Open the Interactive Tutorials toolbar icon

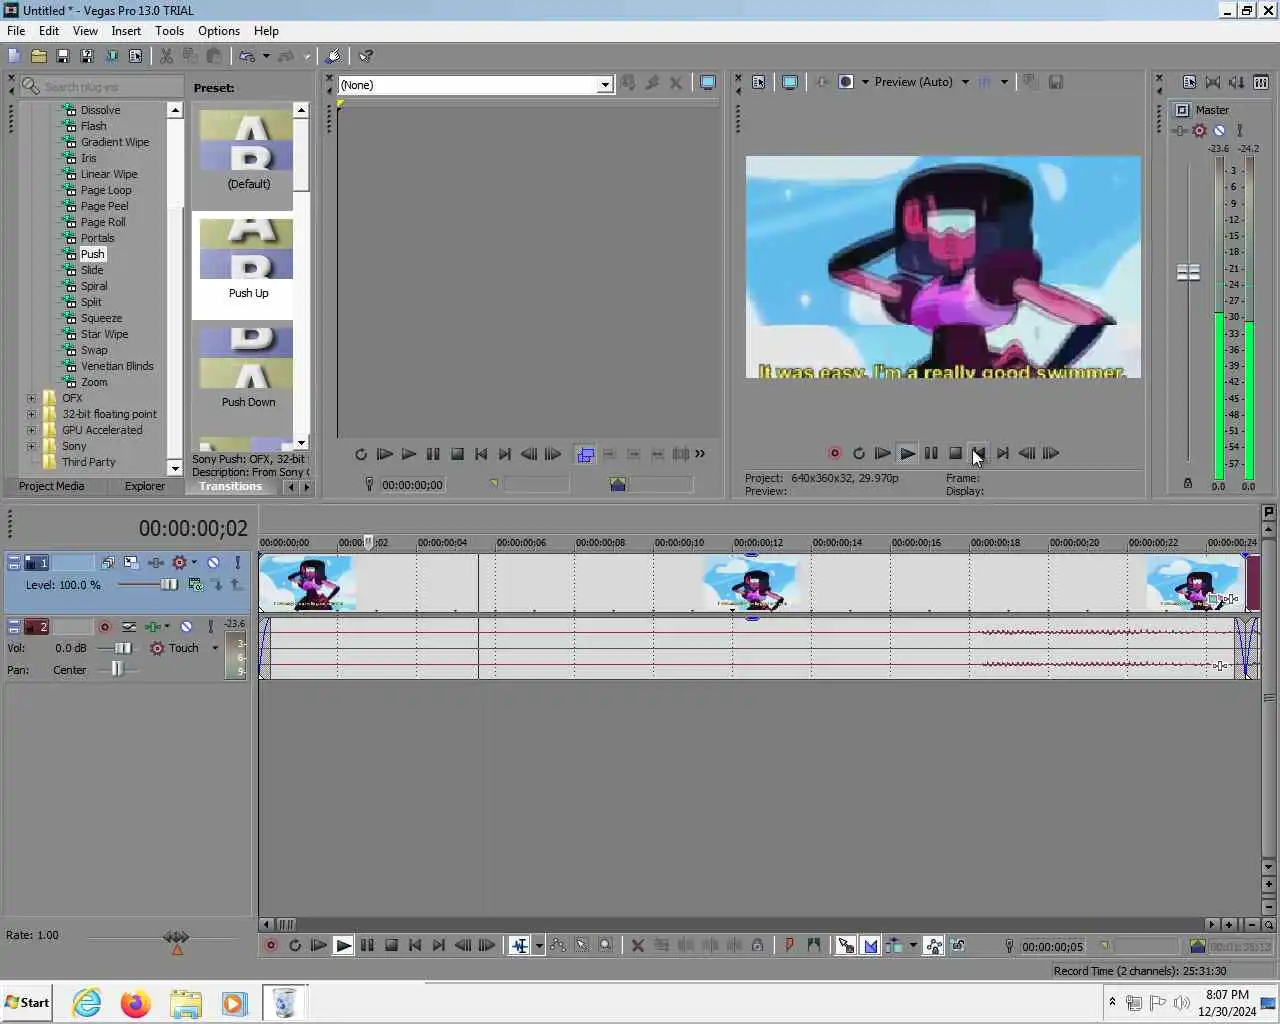(x=334, y=56)
